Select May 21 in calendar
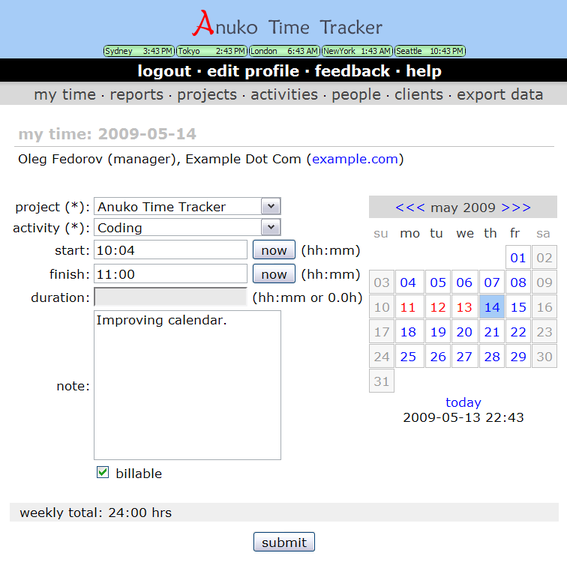Viewport: 567px width, 562px height. coord(492,332)
